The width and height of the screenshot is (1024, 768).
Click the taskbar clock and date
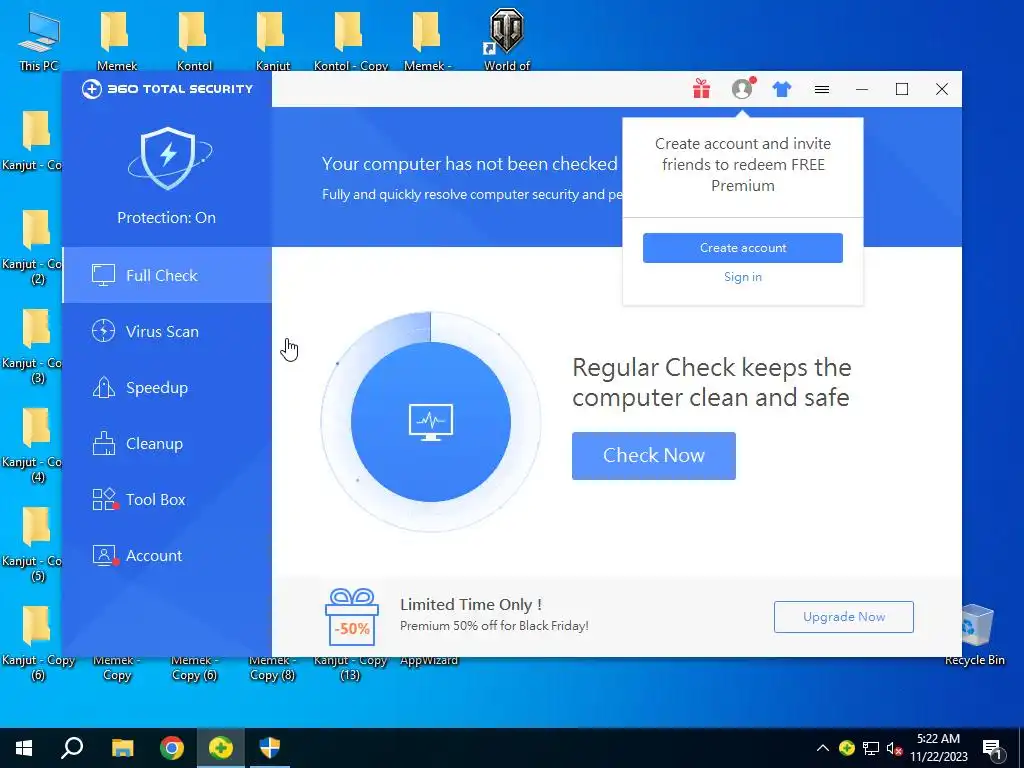tap(939, 748)
